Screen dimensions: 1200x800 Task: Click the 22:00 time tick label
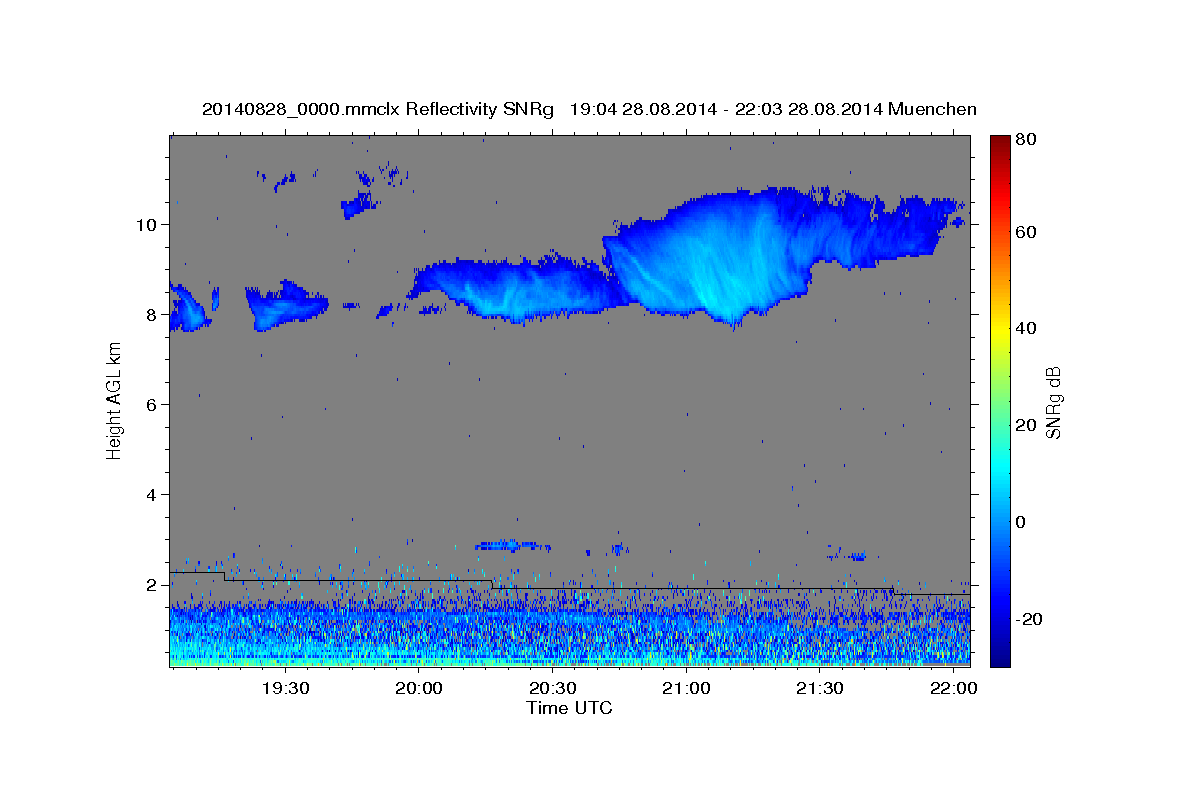pos(954,689)
